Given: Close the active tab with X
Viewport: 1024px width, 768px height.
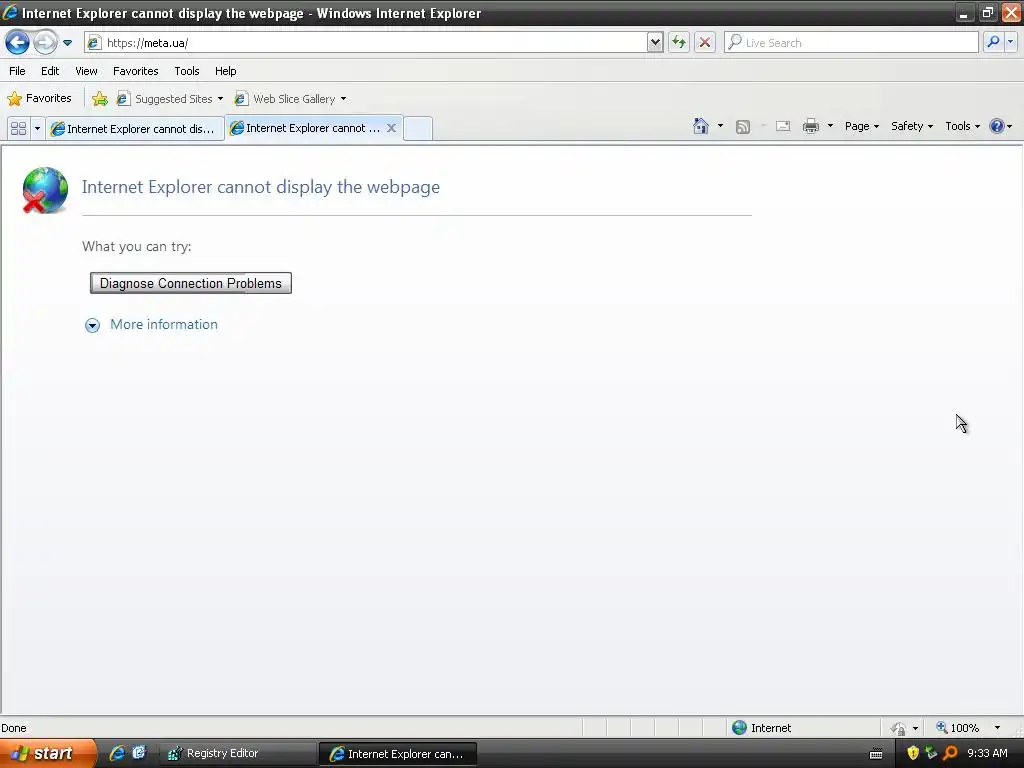Looking at the screenshot, I should tap(391, 128).
